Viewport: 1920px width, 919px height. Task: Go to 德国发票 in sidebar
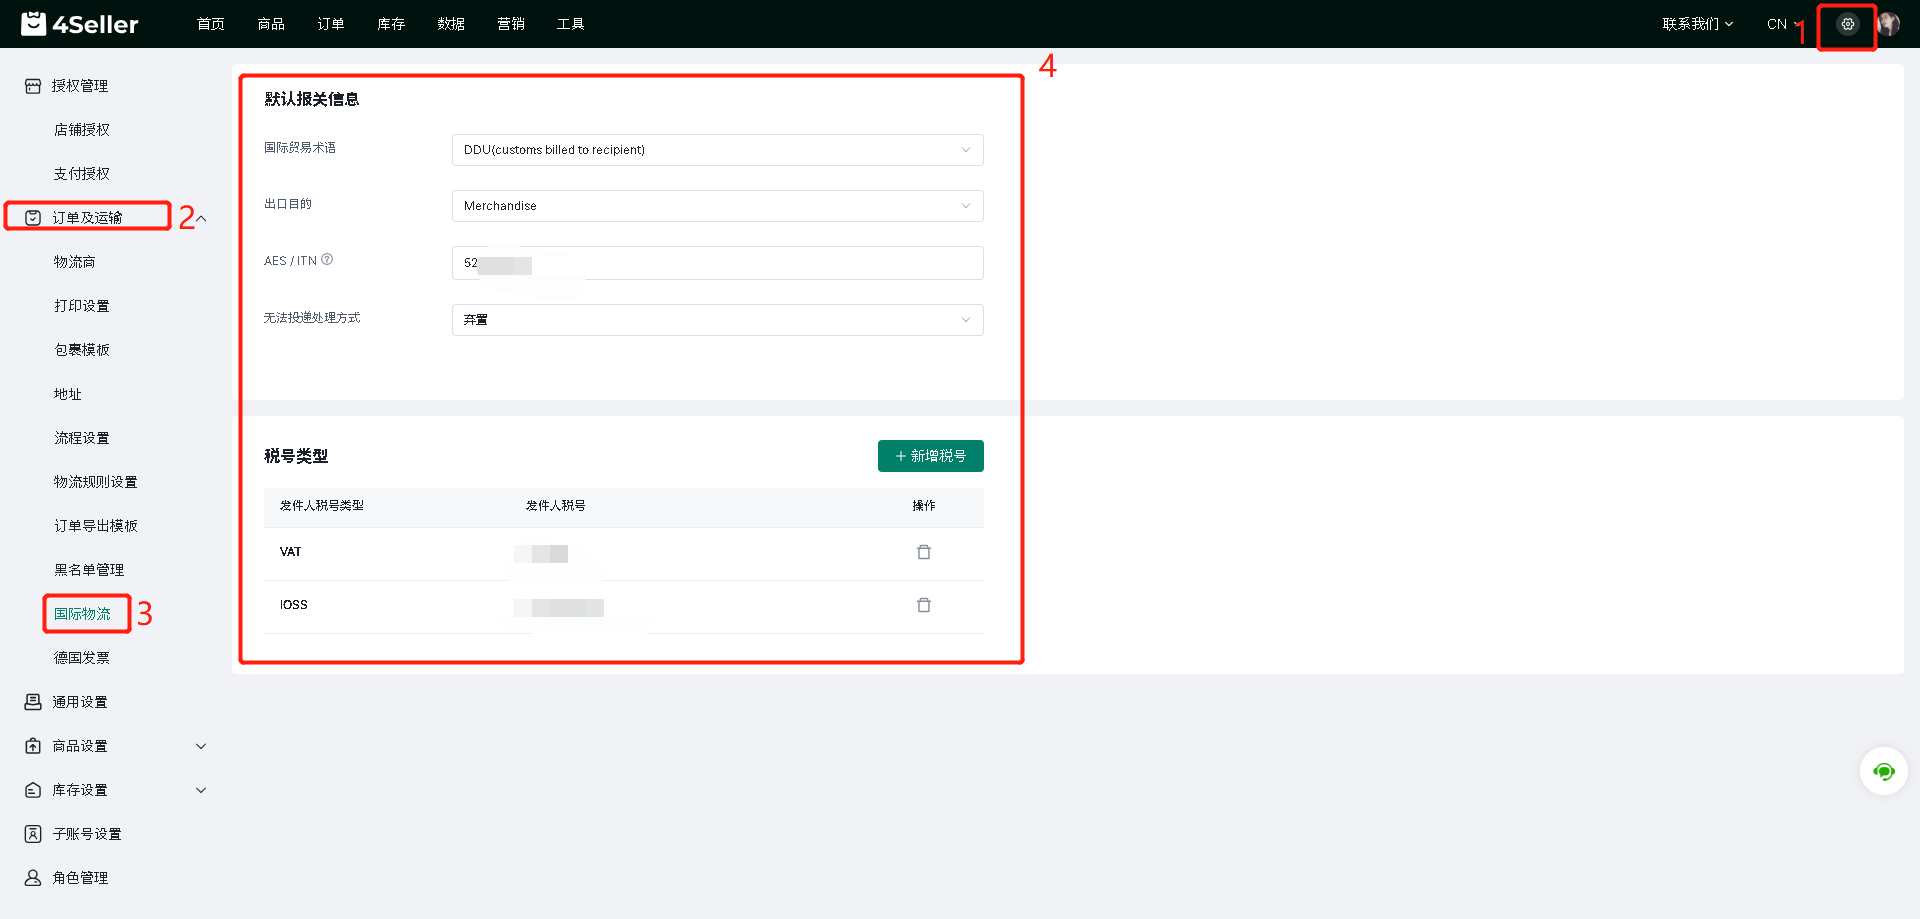(x=82, y=658)
